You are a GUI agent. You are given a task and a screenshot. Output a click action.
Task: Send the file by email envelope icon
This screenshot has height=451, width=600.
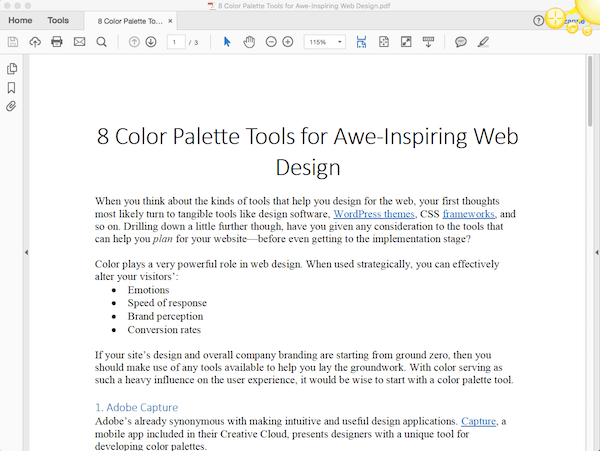pos(79,42)
